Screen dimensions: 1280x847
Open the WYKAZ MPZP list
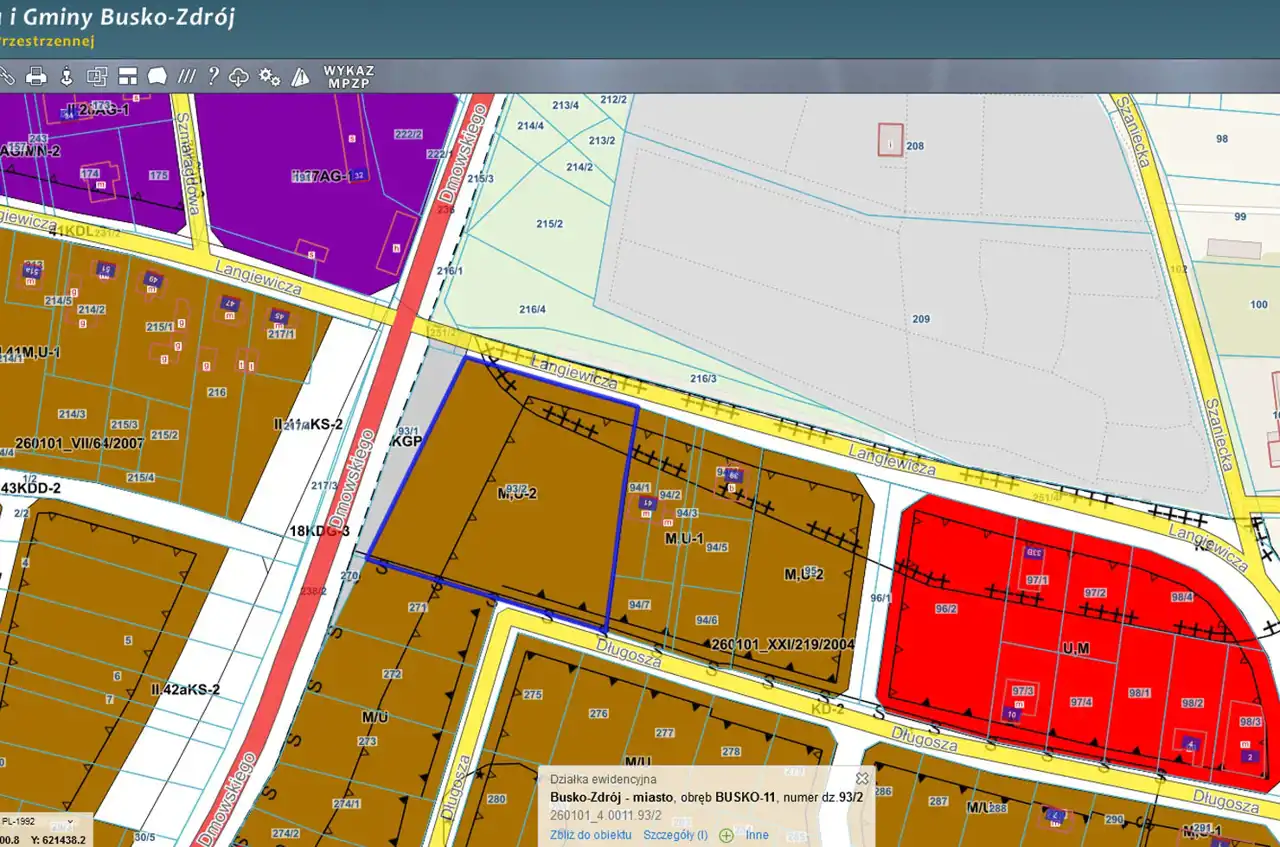tap(348, 77)
